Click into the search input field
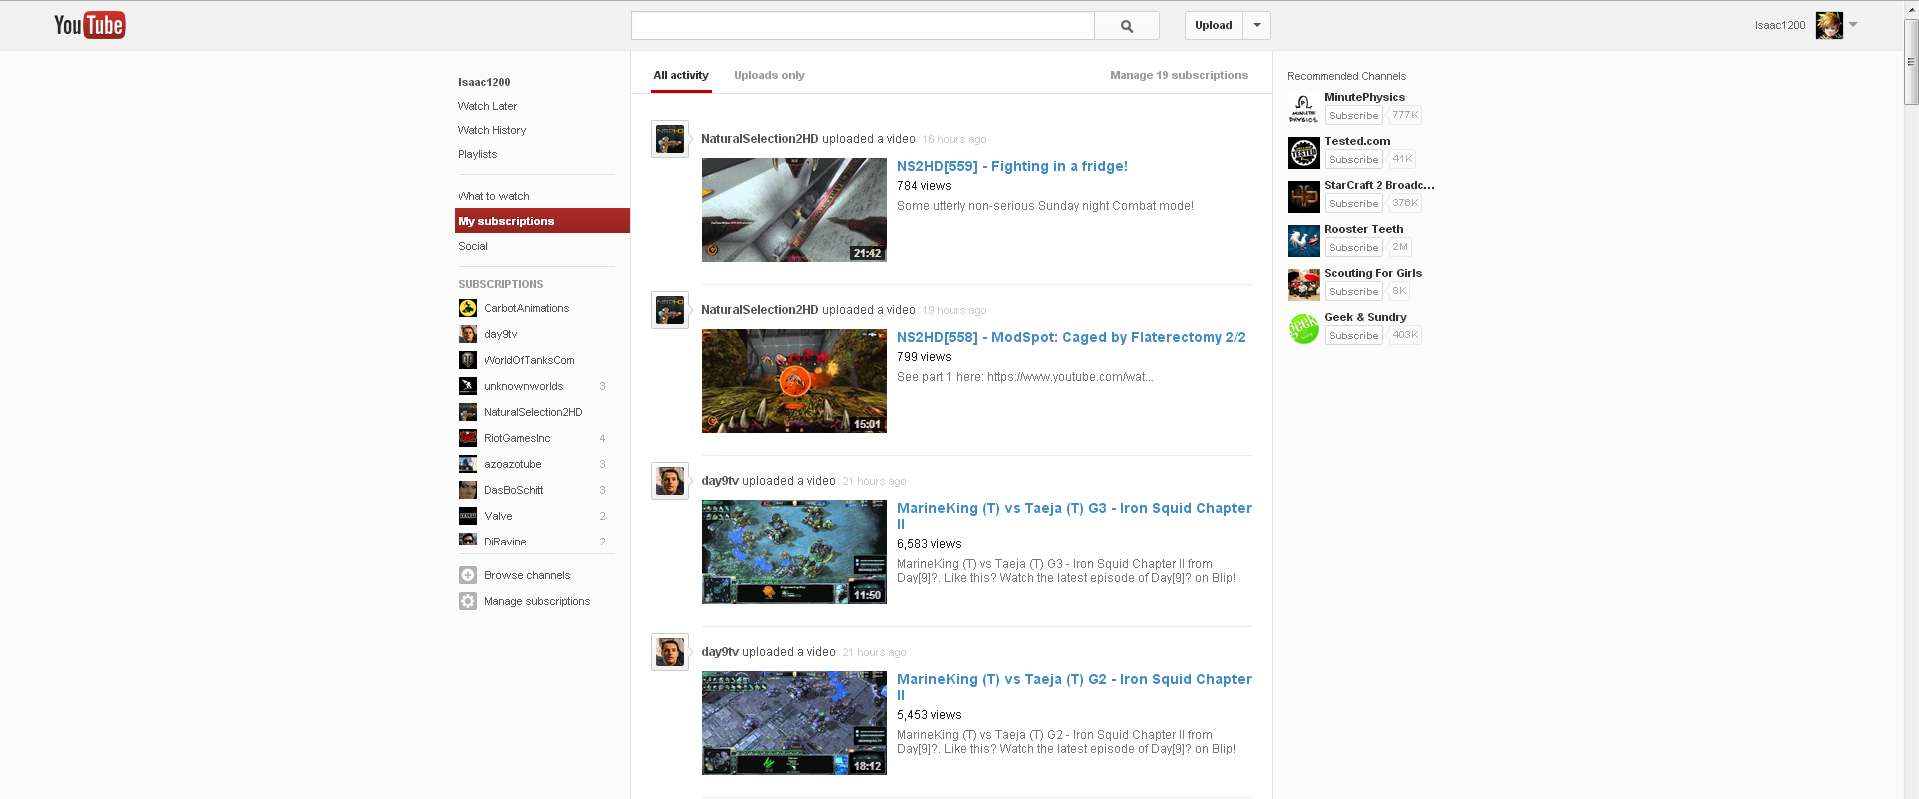 [x=863, y=26]
